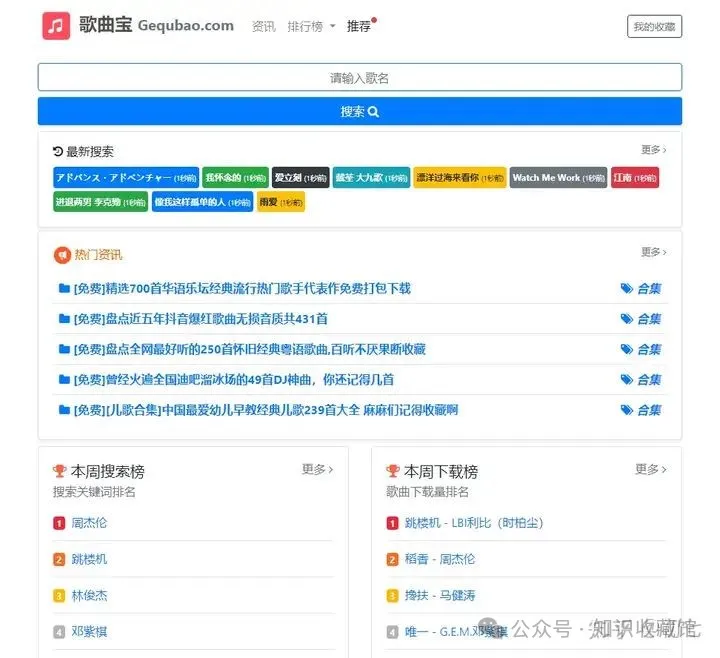Click the trophy icon beside 本周下载榜

coord(393,471)
